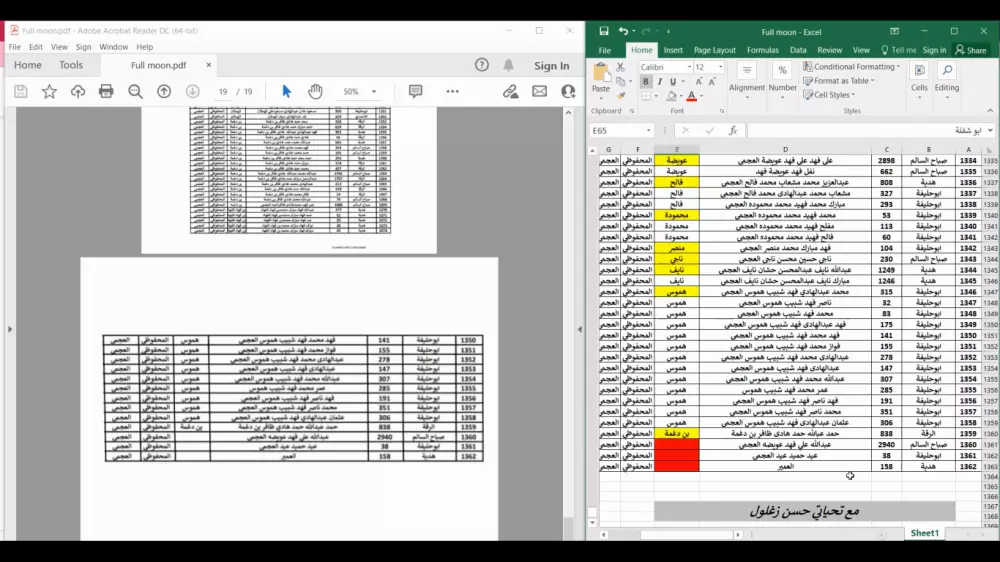Click Sign In button in Acrobat
The image size is (1000, 562).
point(552,66)
